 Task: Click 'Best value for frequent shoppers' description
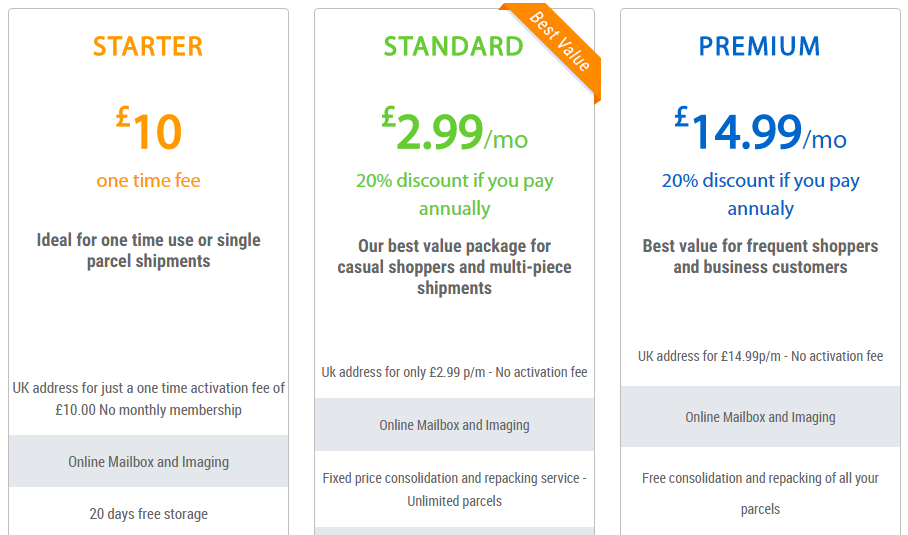point(760,256)
